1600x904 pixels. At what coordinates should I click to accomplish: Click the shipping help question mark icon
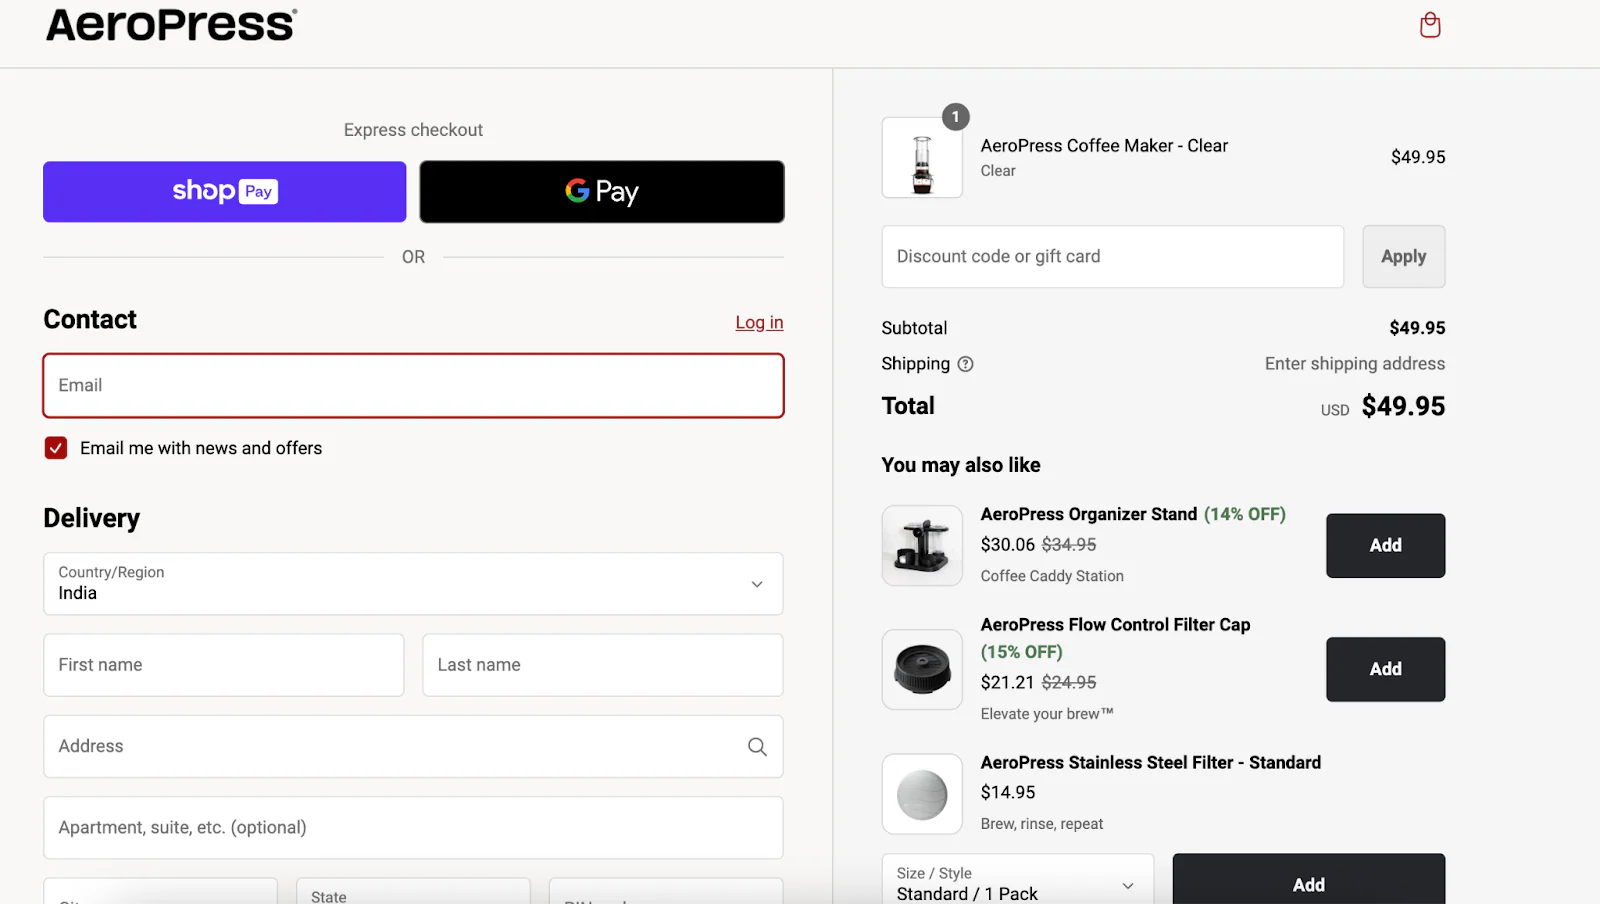coord(965,364)
